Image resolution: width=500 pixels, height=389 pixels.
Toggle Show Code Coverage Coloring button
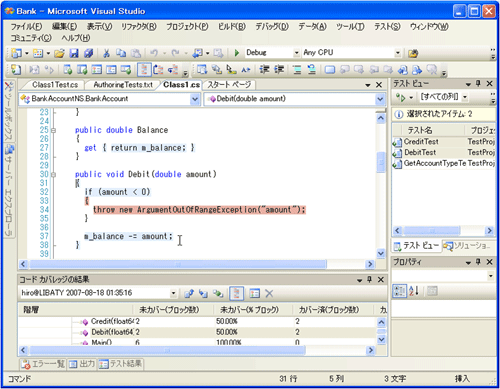(x=237, y=293)
